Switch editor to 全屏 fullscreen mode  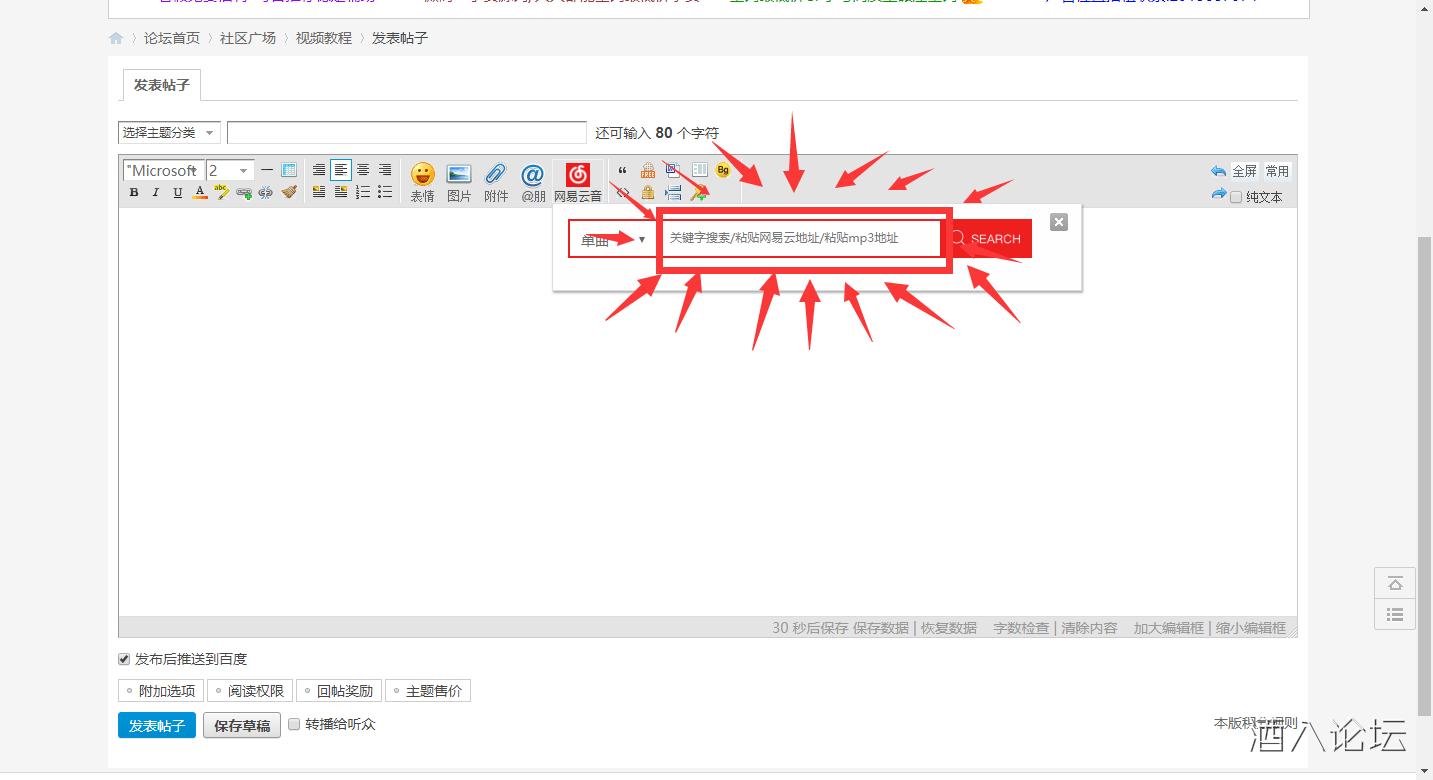[x=1244, y=171]
